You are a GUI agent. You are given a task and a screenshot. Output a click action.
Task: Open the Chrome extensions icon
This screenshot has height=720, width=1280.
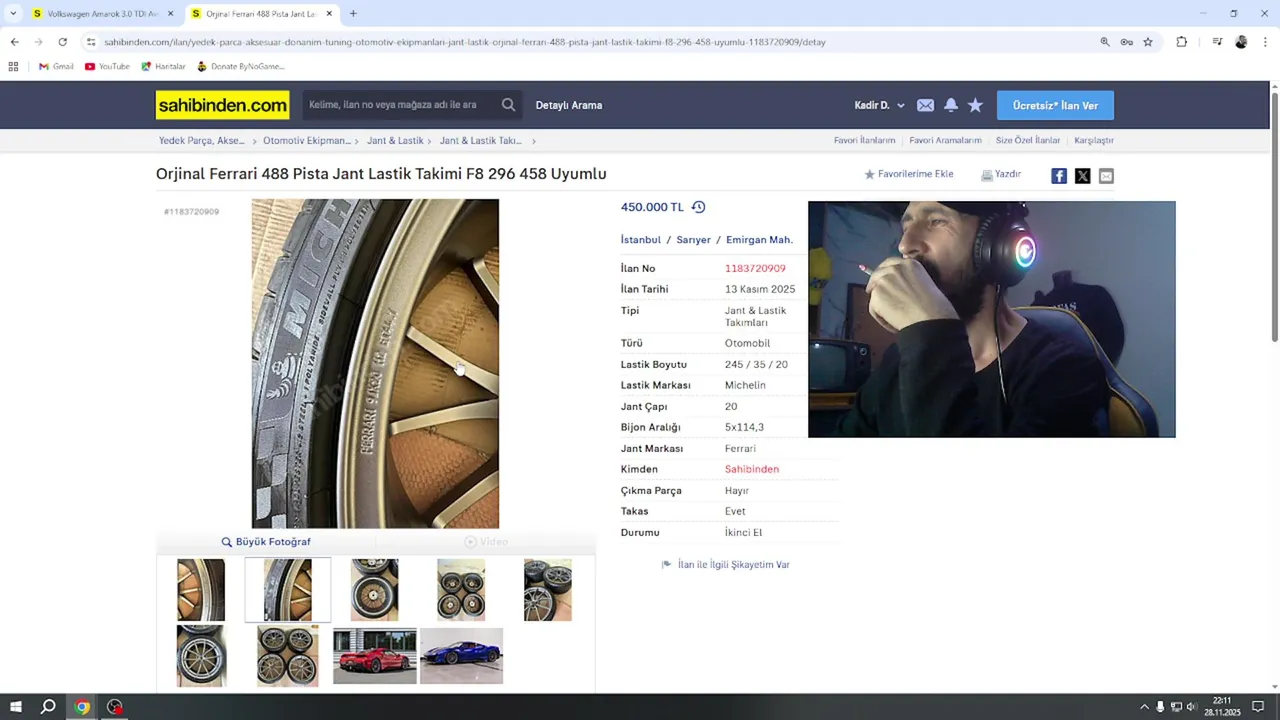click(1181, 42)
